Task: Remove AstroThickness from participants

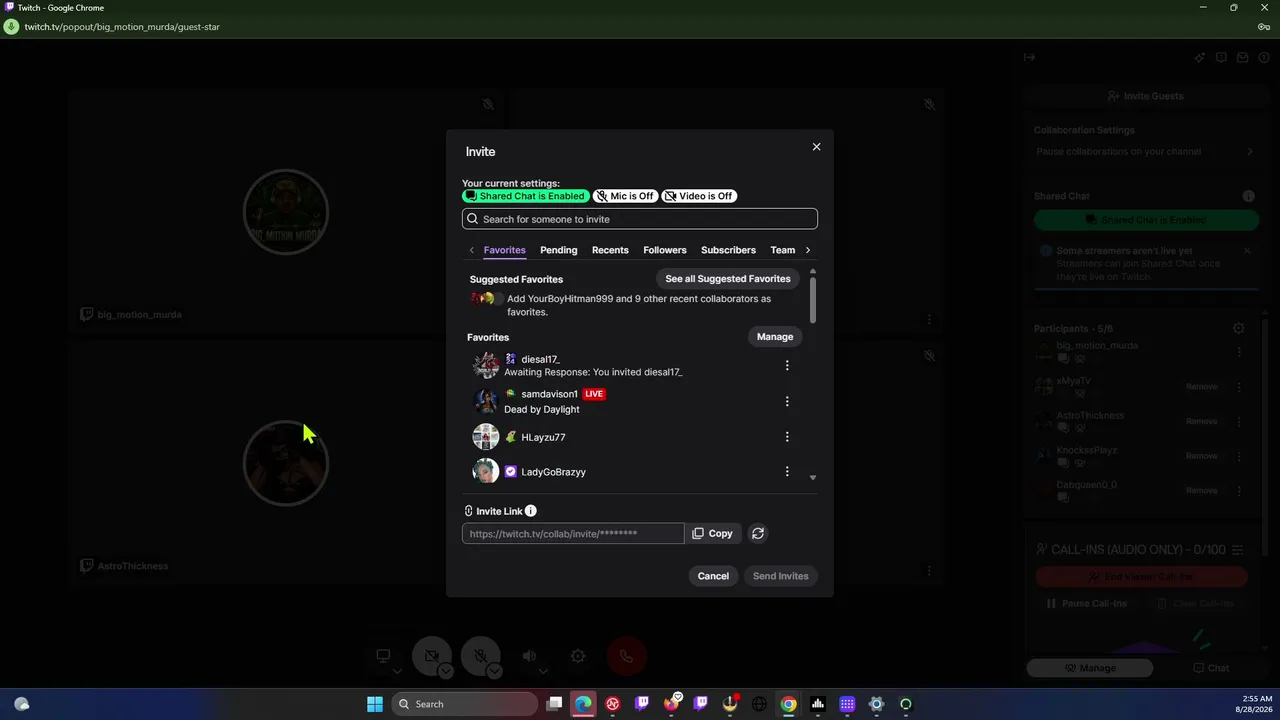Action: tap(1201, 421)
